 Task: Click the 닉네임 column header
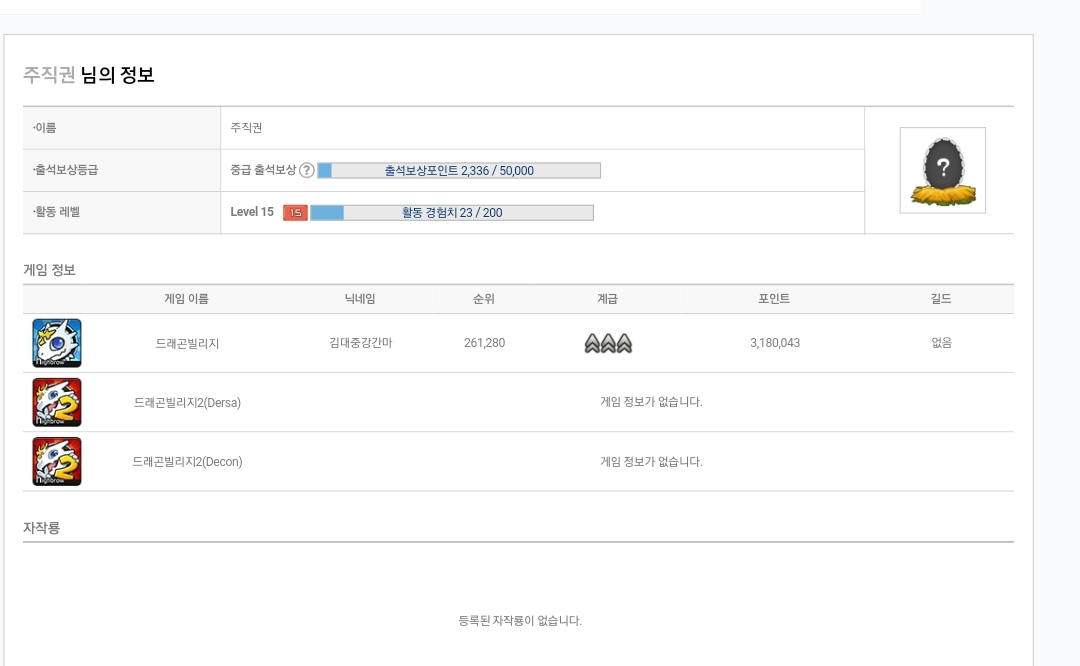pyautogui.click(x=360, y=299)
